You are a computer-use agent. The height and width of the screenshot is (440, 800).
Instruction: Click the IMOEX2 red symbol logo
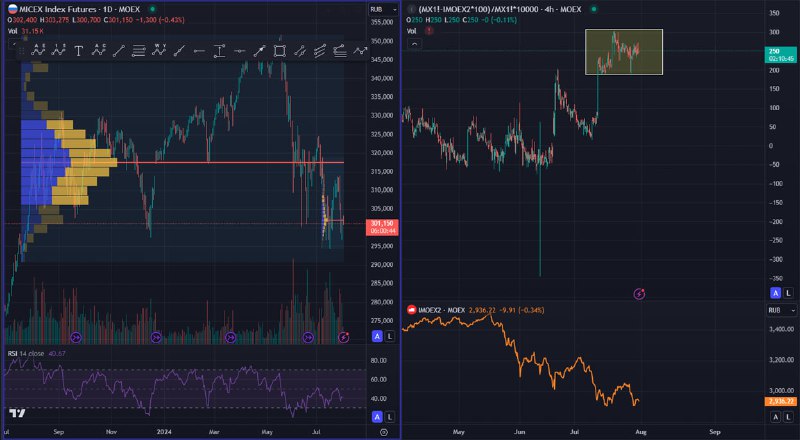[411, 310]
